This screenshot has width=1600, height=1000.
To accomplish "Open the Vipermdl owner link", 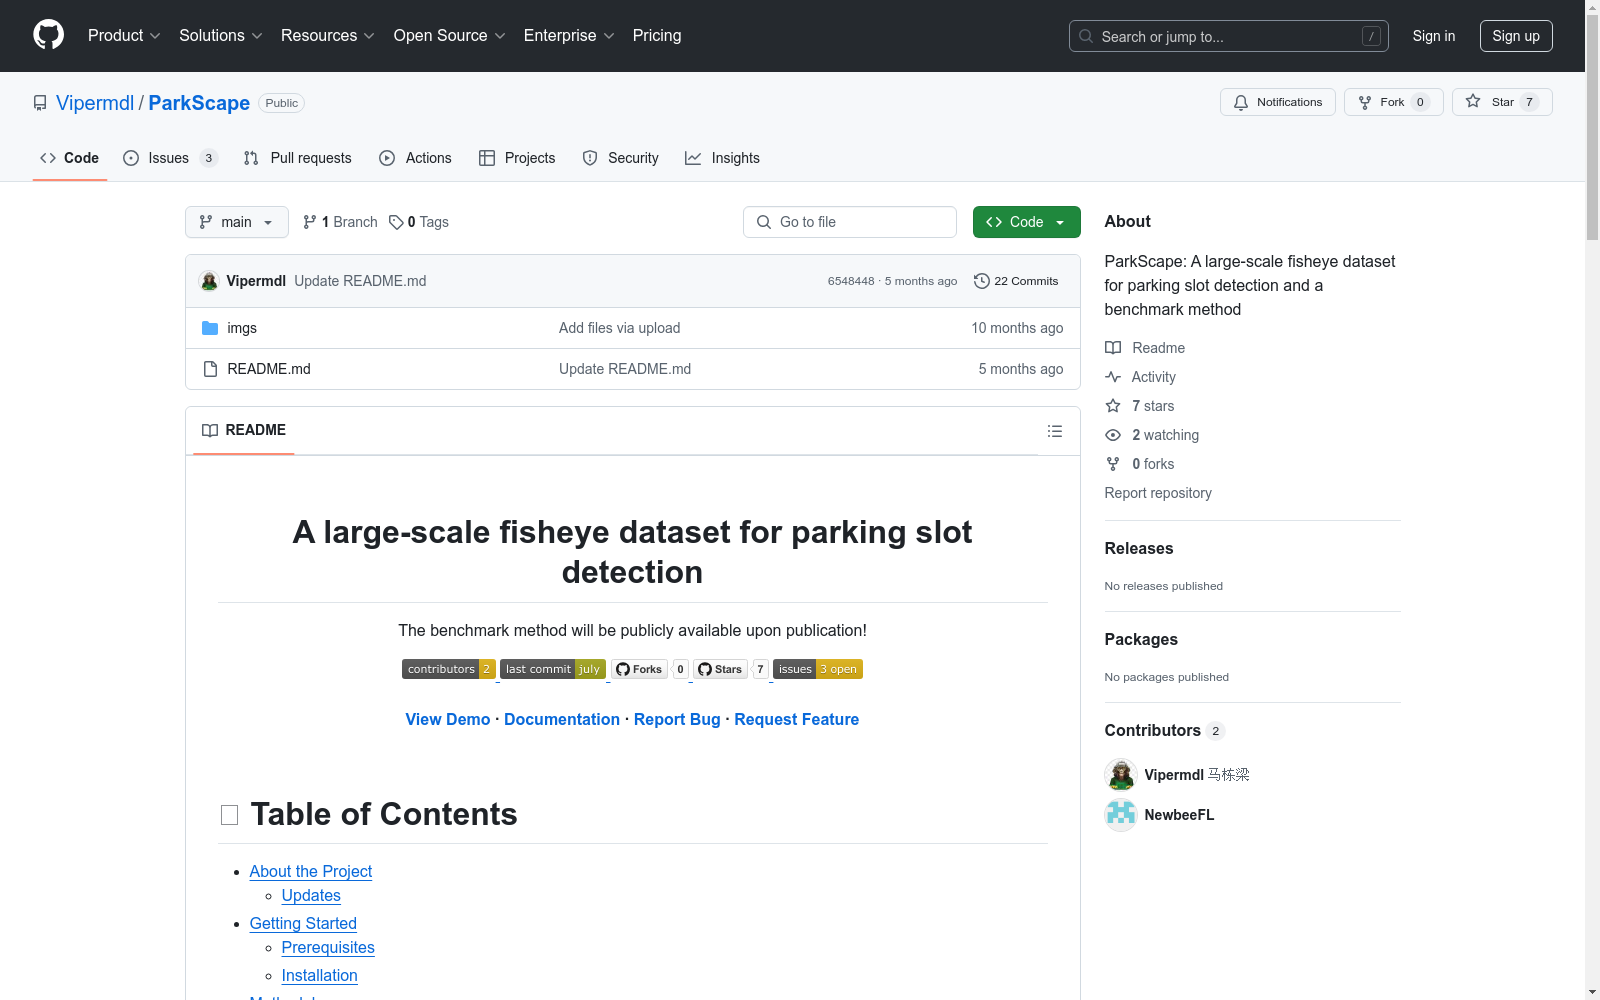I will 95,103.
